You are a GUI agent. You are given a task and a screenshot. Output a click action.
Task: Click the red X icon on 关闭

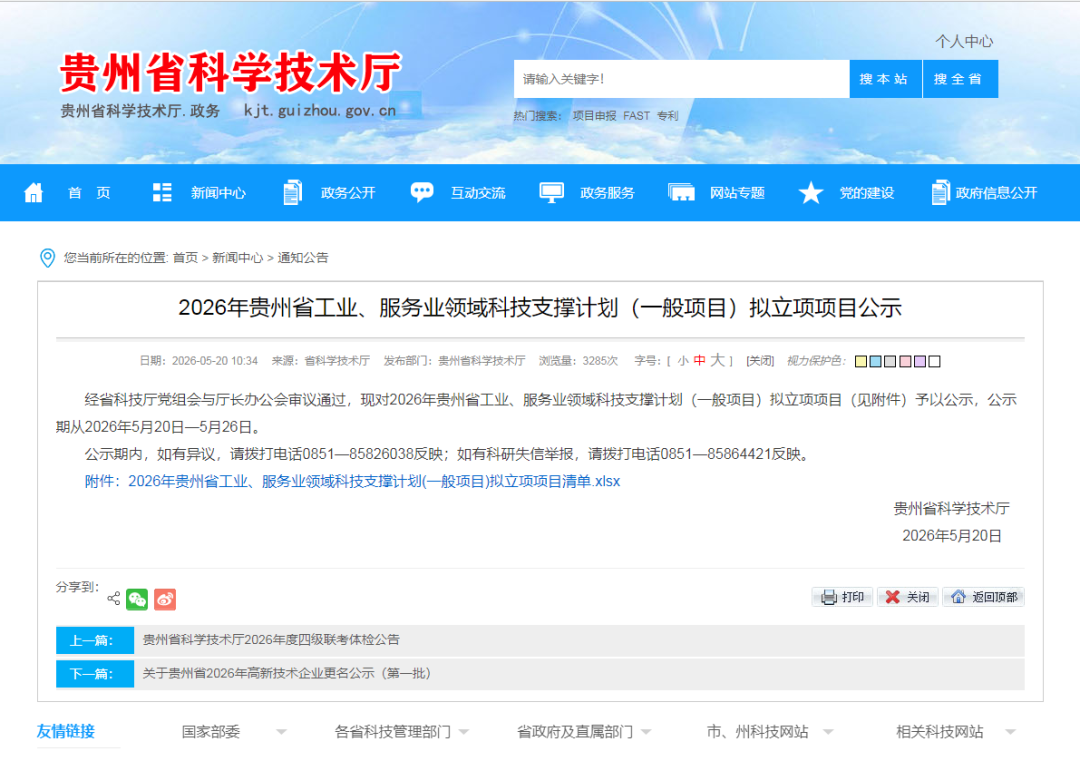[893, 597]
